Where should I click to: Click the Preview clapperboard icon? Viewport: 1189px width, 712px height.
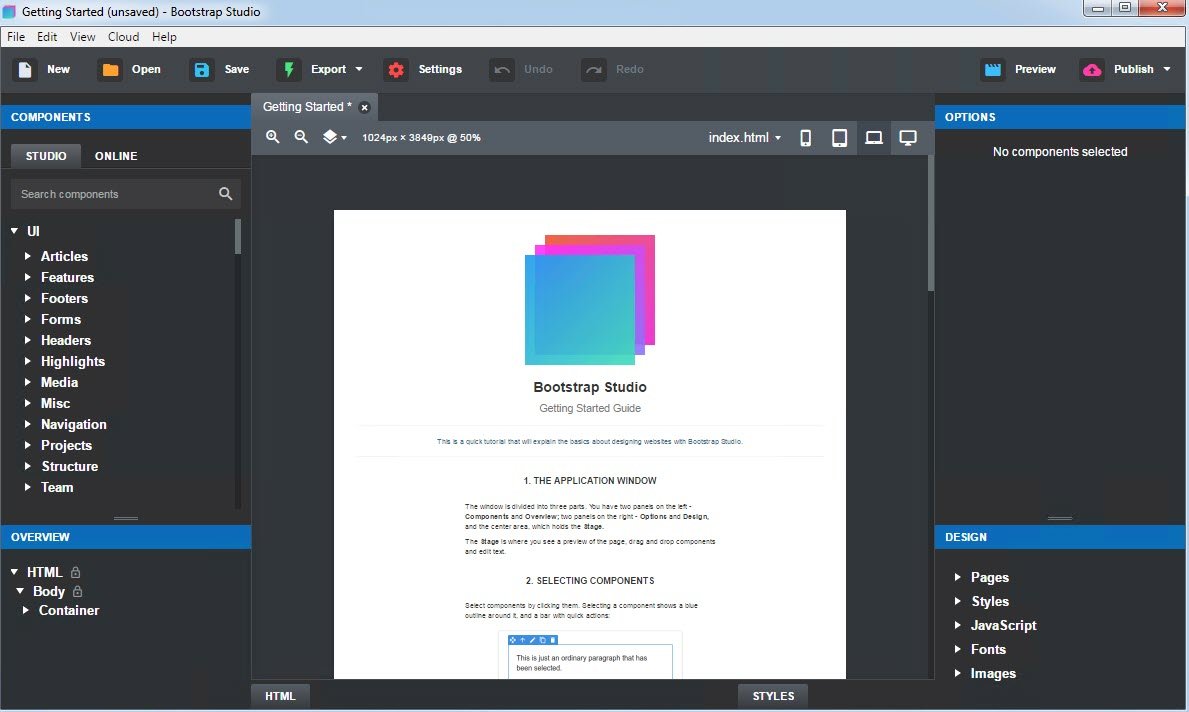(993, 70)
